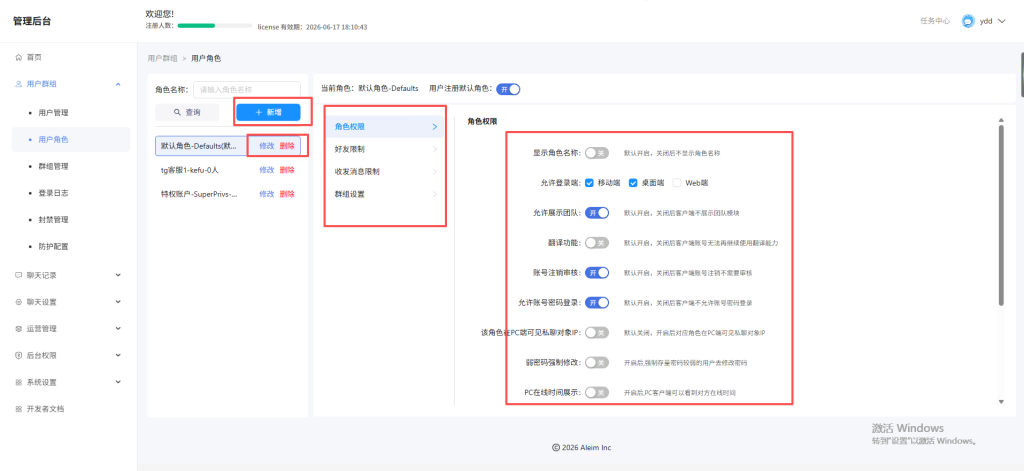Viewport: 1024px width, 471px height.
Task: Click the 角色权限 panel scrollbar
Action: tap(1000, 215)
